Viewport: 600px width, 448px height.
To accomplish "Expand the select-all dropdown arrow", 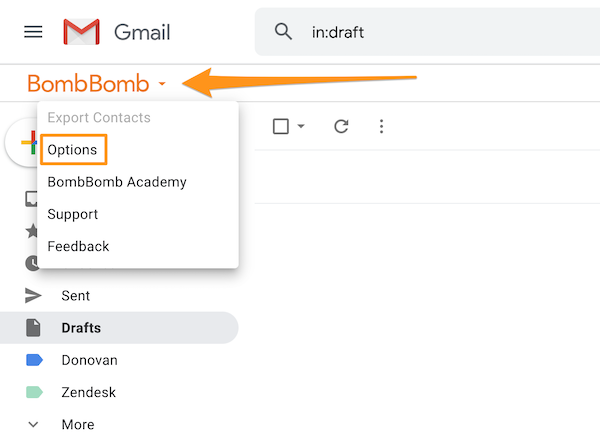I will 301,126.
